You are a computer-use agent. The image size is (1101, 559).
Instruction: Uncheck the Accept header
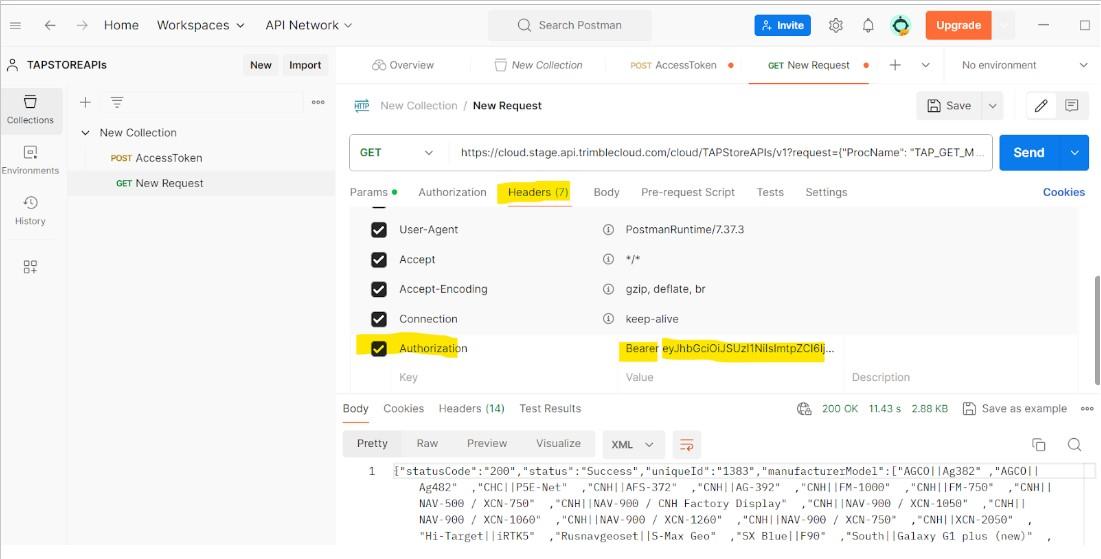[378, 259]
